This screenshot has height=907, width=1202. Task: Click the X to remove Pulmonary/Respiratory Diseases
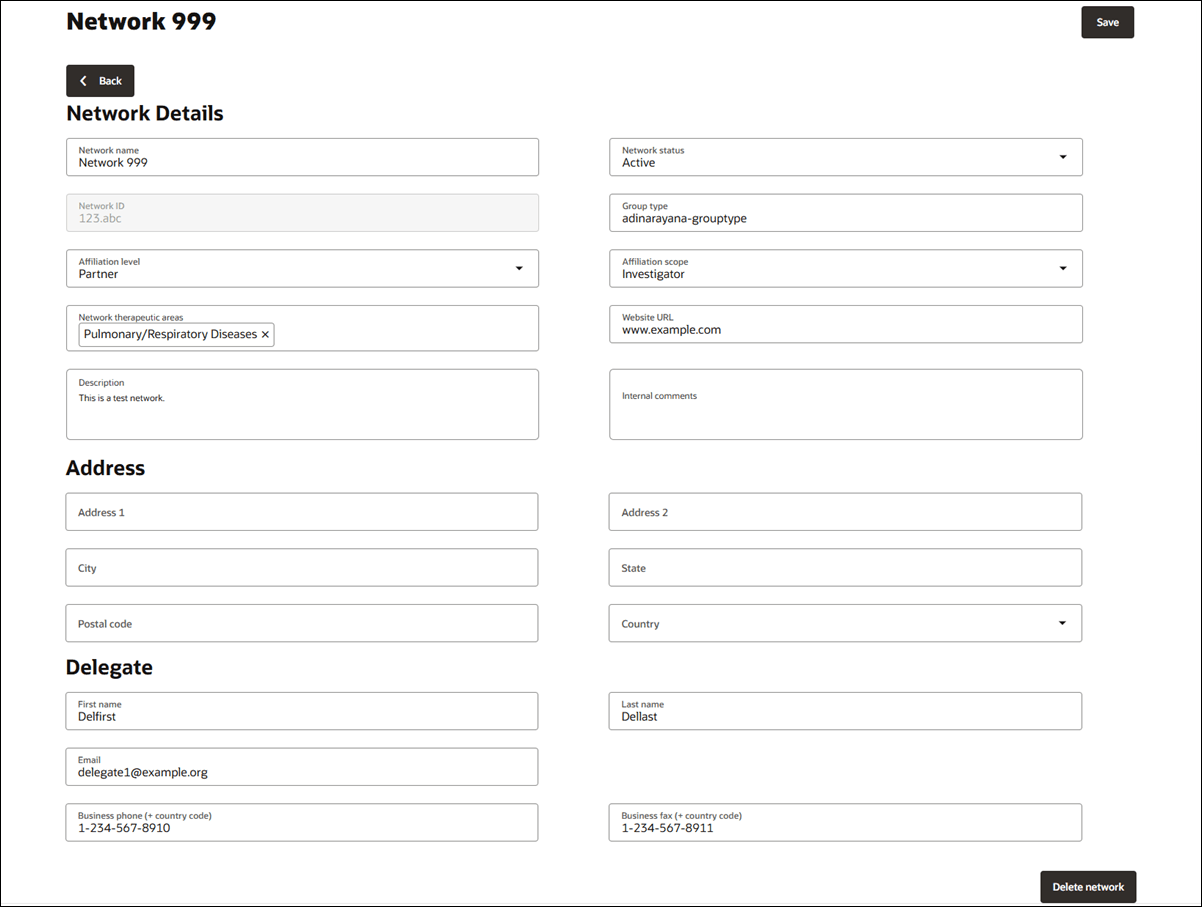pos(264,334)
